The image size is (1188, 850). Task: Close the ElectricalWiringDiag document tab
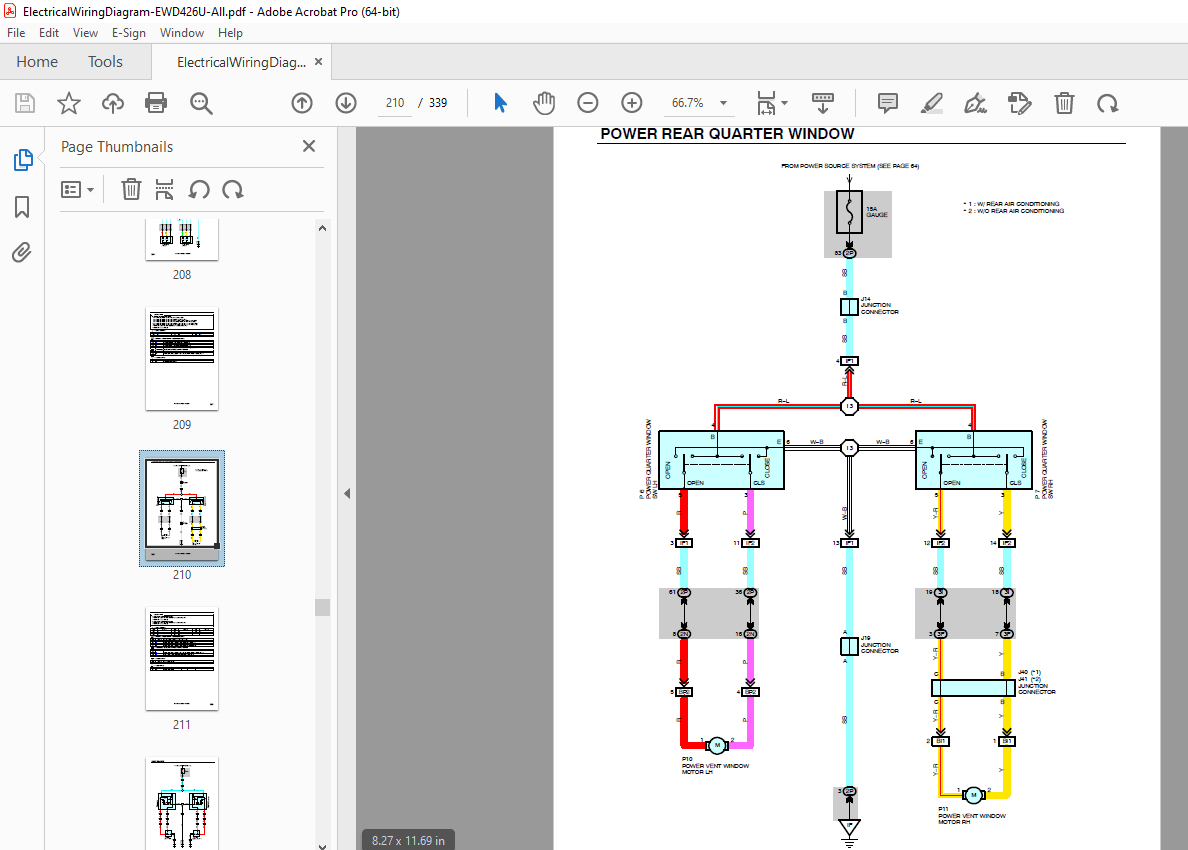[318, 62]
